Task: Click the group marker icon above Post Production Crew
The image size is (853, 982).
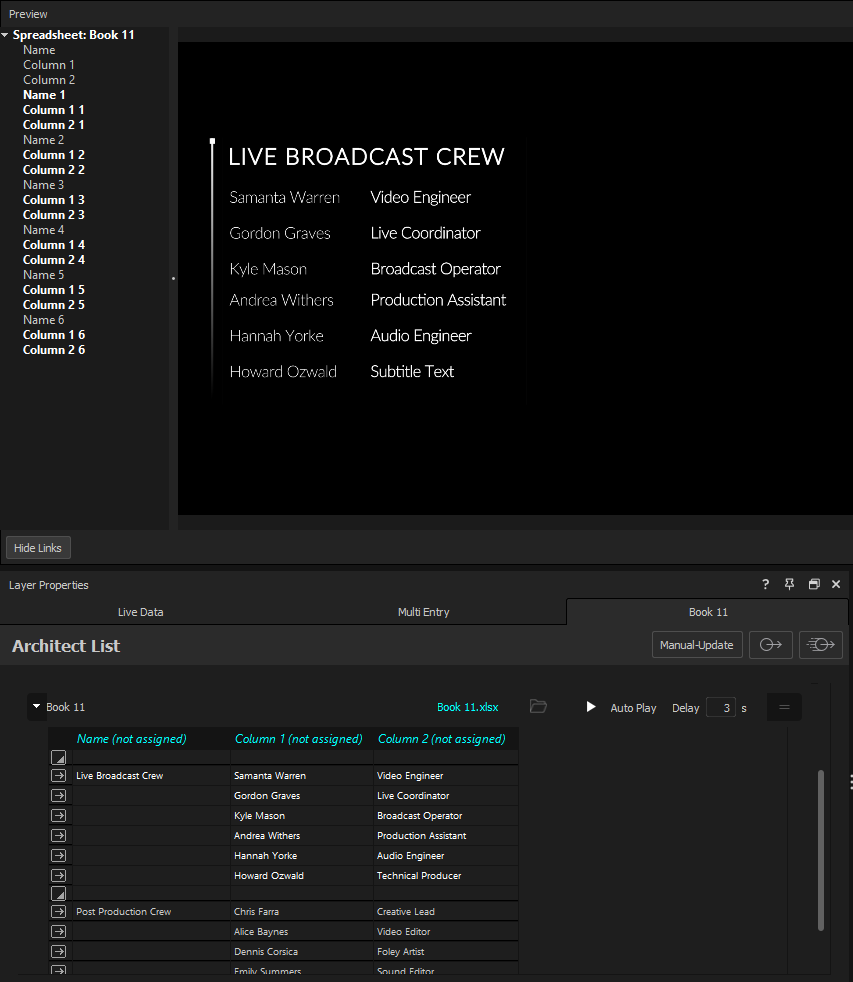Action: point(58,893)
